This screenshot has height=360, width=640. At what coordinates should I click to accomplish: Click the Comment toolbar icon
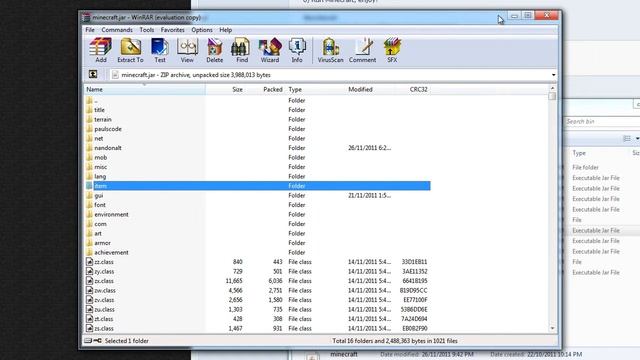(x=362, y=50)
